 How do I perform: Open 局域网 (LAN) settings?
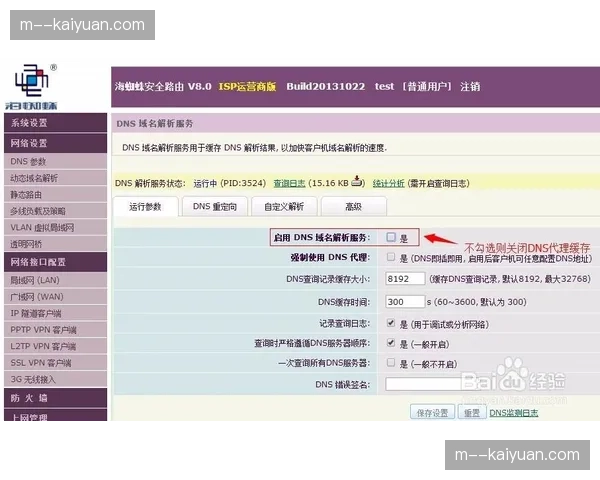coord(55,280)
